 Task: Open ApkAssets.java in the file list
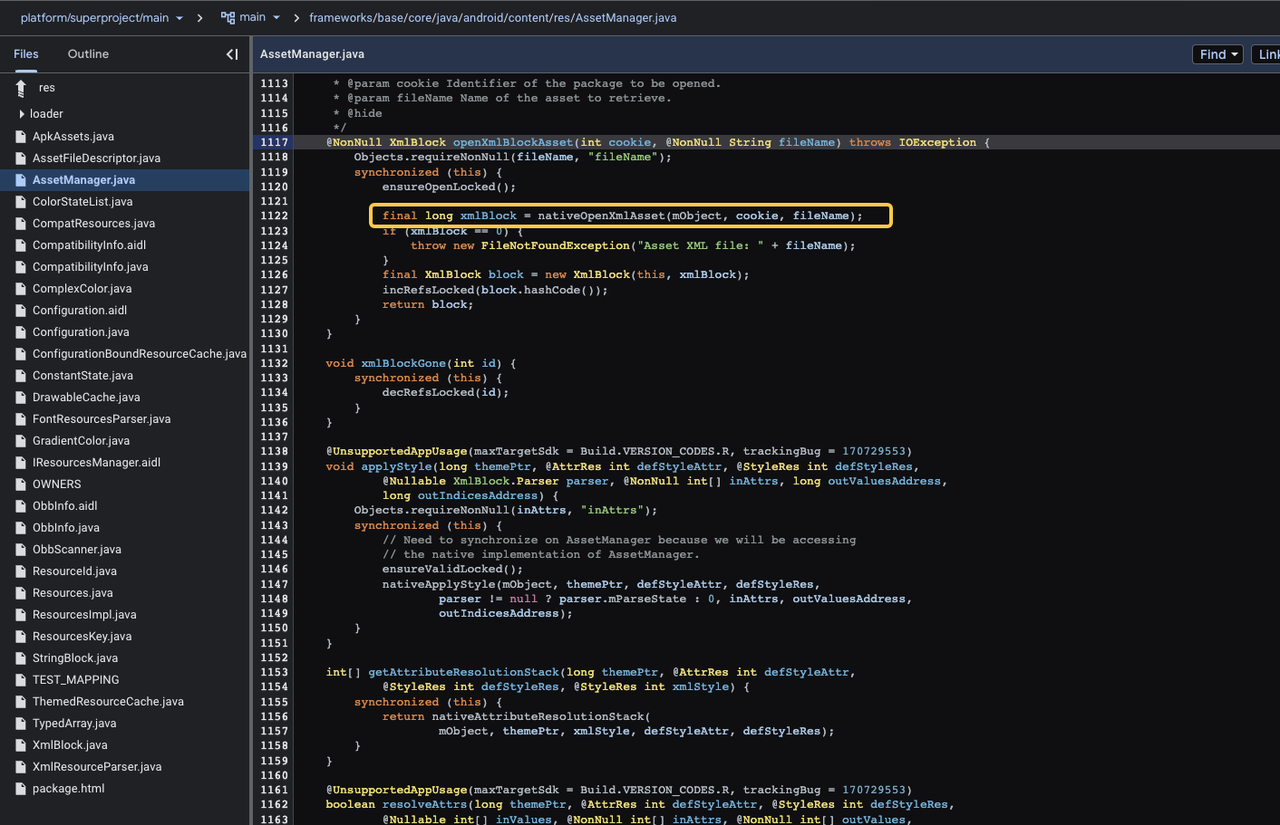click(73, 136)
